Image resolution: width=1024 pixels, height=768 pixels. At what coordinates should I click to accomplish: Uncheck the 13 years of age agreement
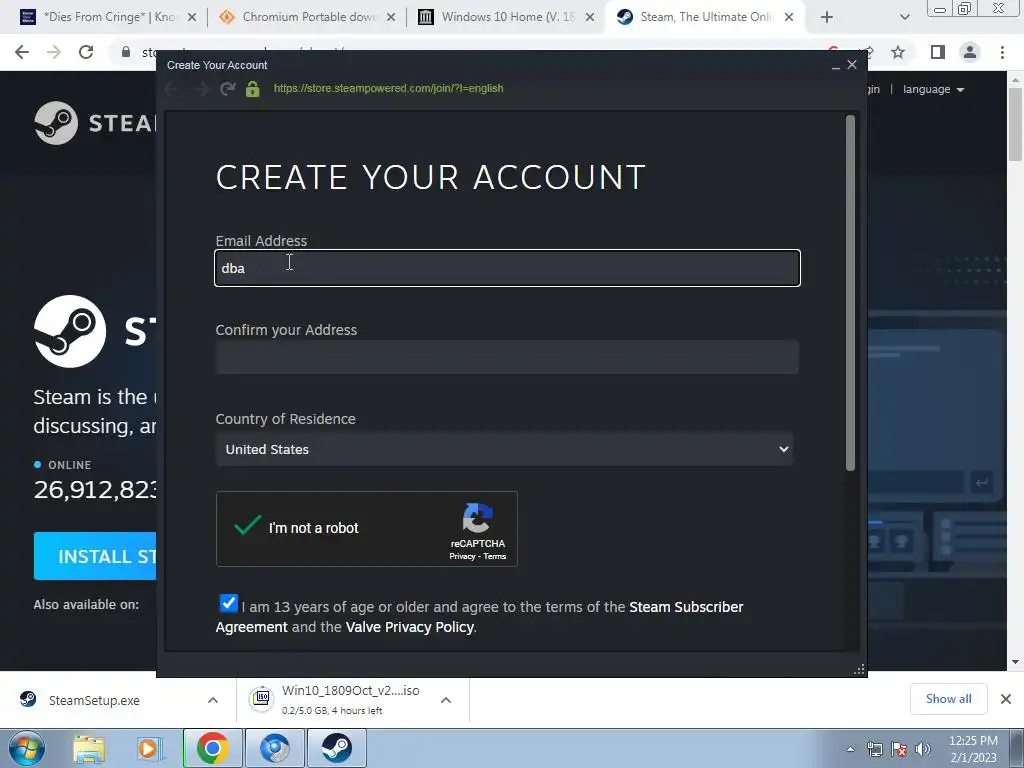pyautogui.click(x=229, y=603)
